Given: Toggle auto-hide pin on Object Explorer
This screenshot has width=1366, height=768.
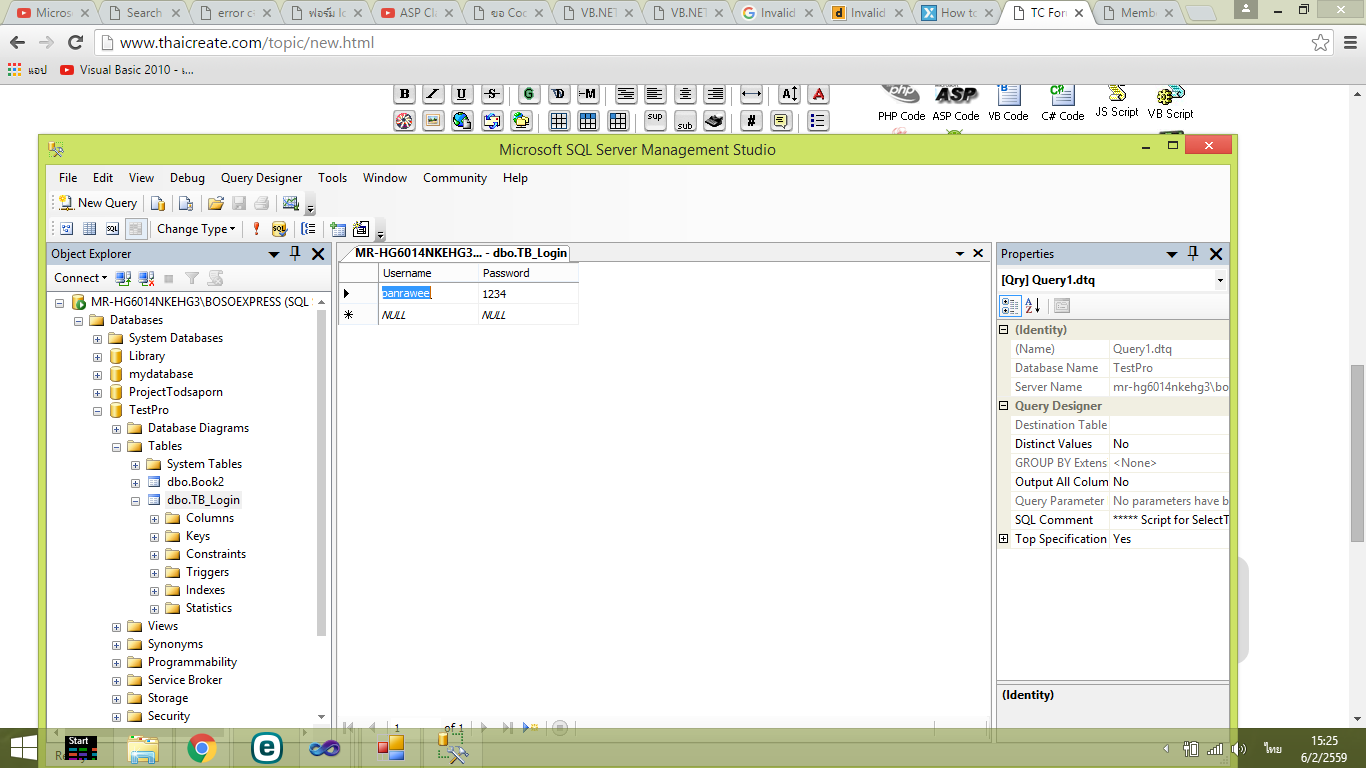Looking at the screenshot, I should (x=295, y=254).
